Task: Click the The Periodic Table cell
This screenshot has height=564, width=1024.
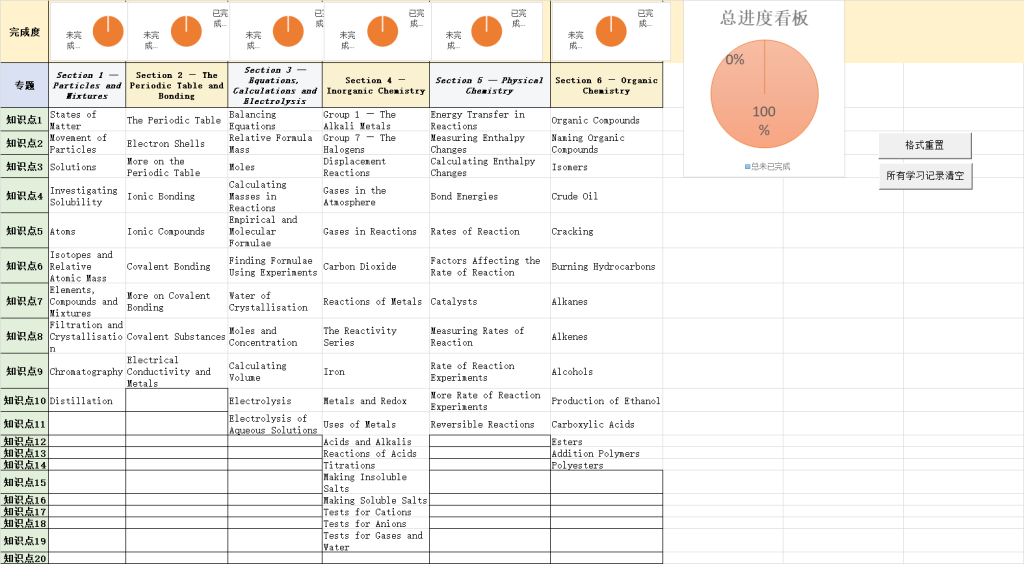Action: pos(176,120)
